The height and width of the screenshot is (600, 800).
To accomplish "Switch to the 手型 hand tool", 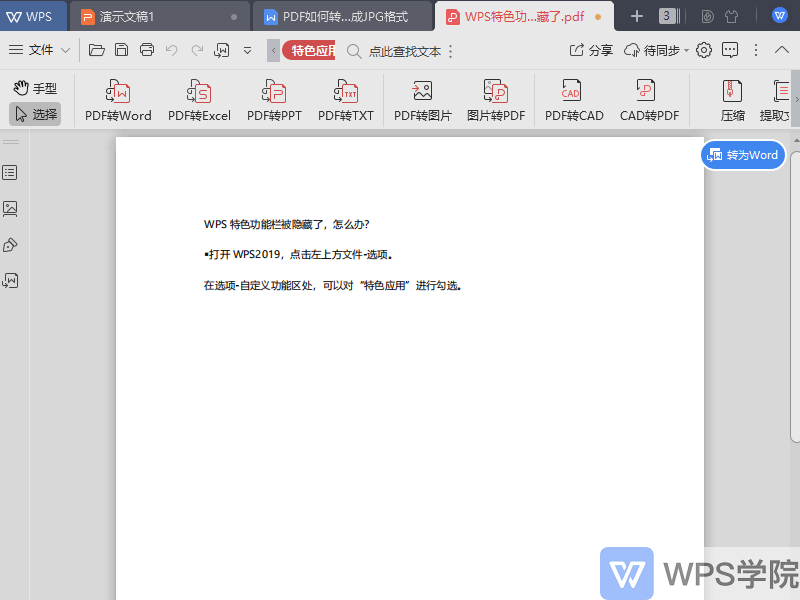I will 34,87.
